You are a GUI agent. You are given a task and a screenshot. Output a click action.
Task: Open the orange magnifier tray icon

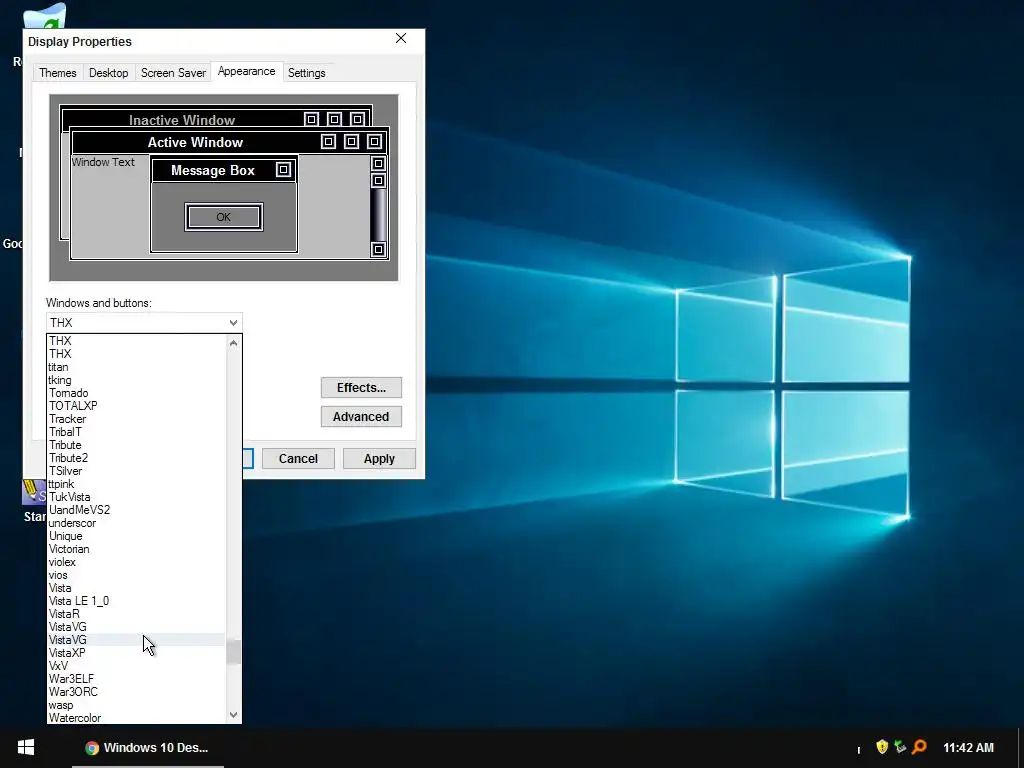pyautogui.click(x=920, y=746)
